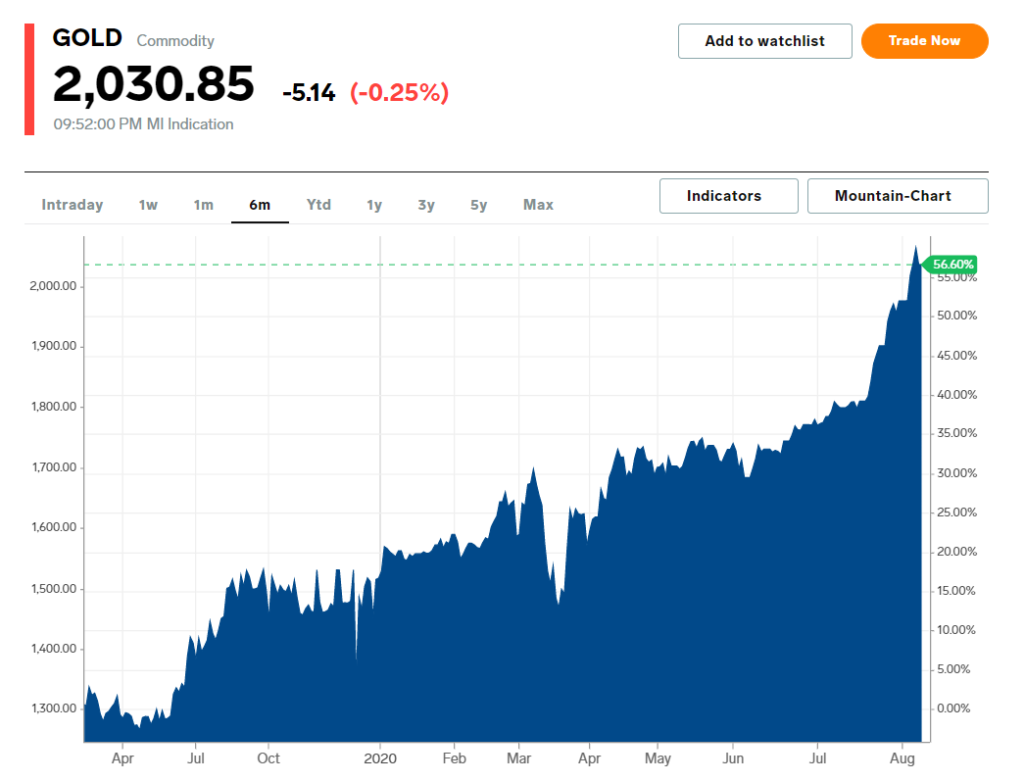Click the green 56.60% value marker
The height and width of the screenshot is (781, 1024).
(x=951, y=264)
